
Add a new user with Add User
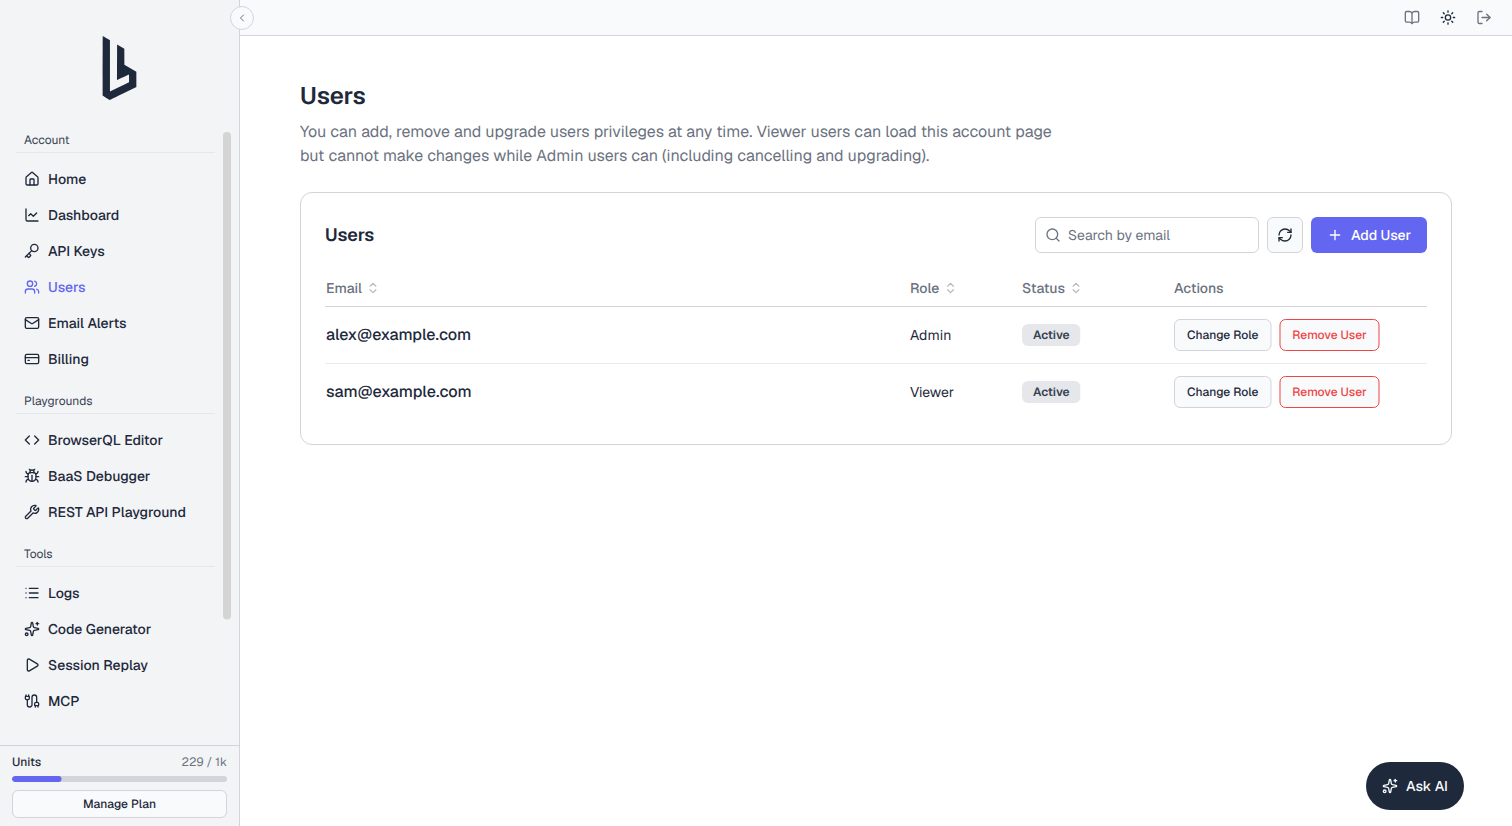tap(1369, 235)
